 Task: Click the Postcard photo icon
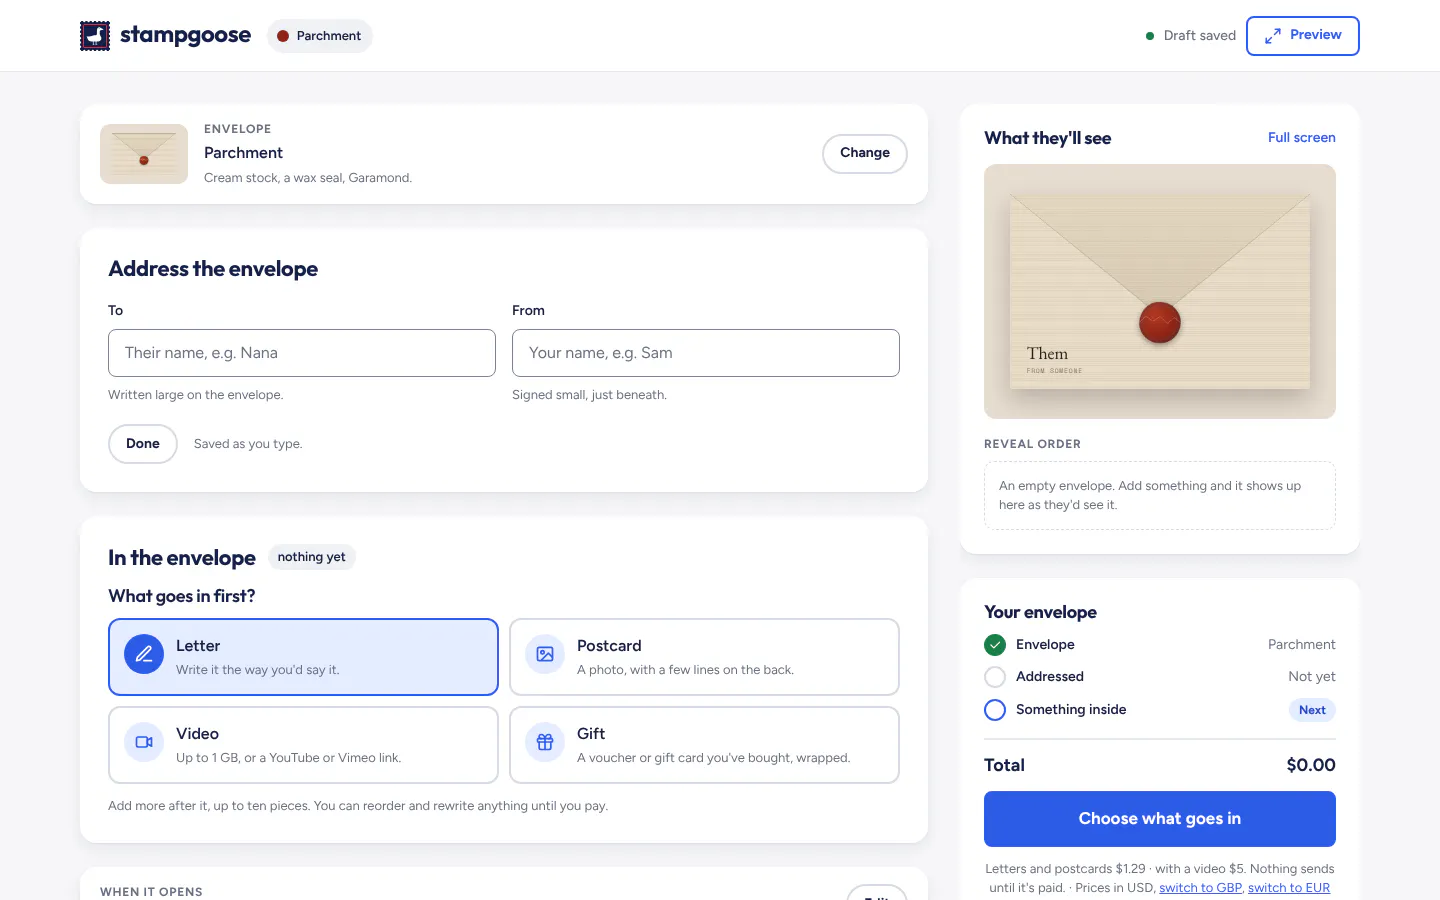coord(545,655)
